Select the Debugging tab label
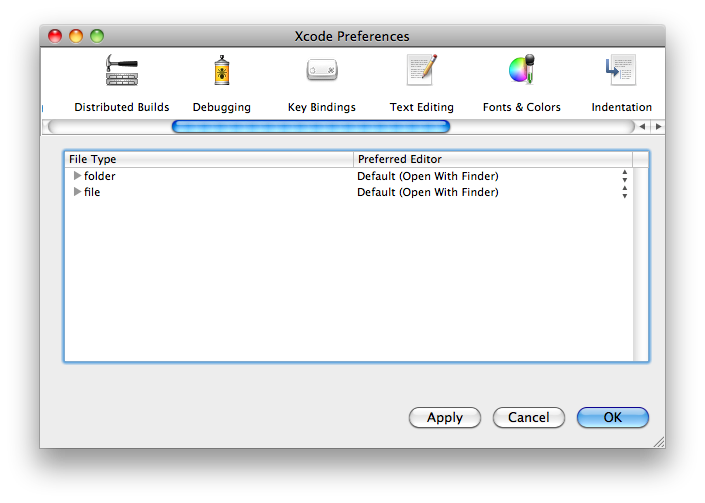This screenshot has height=503, width=705. pyautogui.click(x=221, y=107)
